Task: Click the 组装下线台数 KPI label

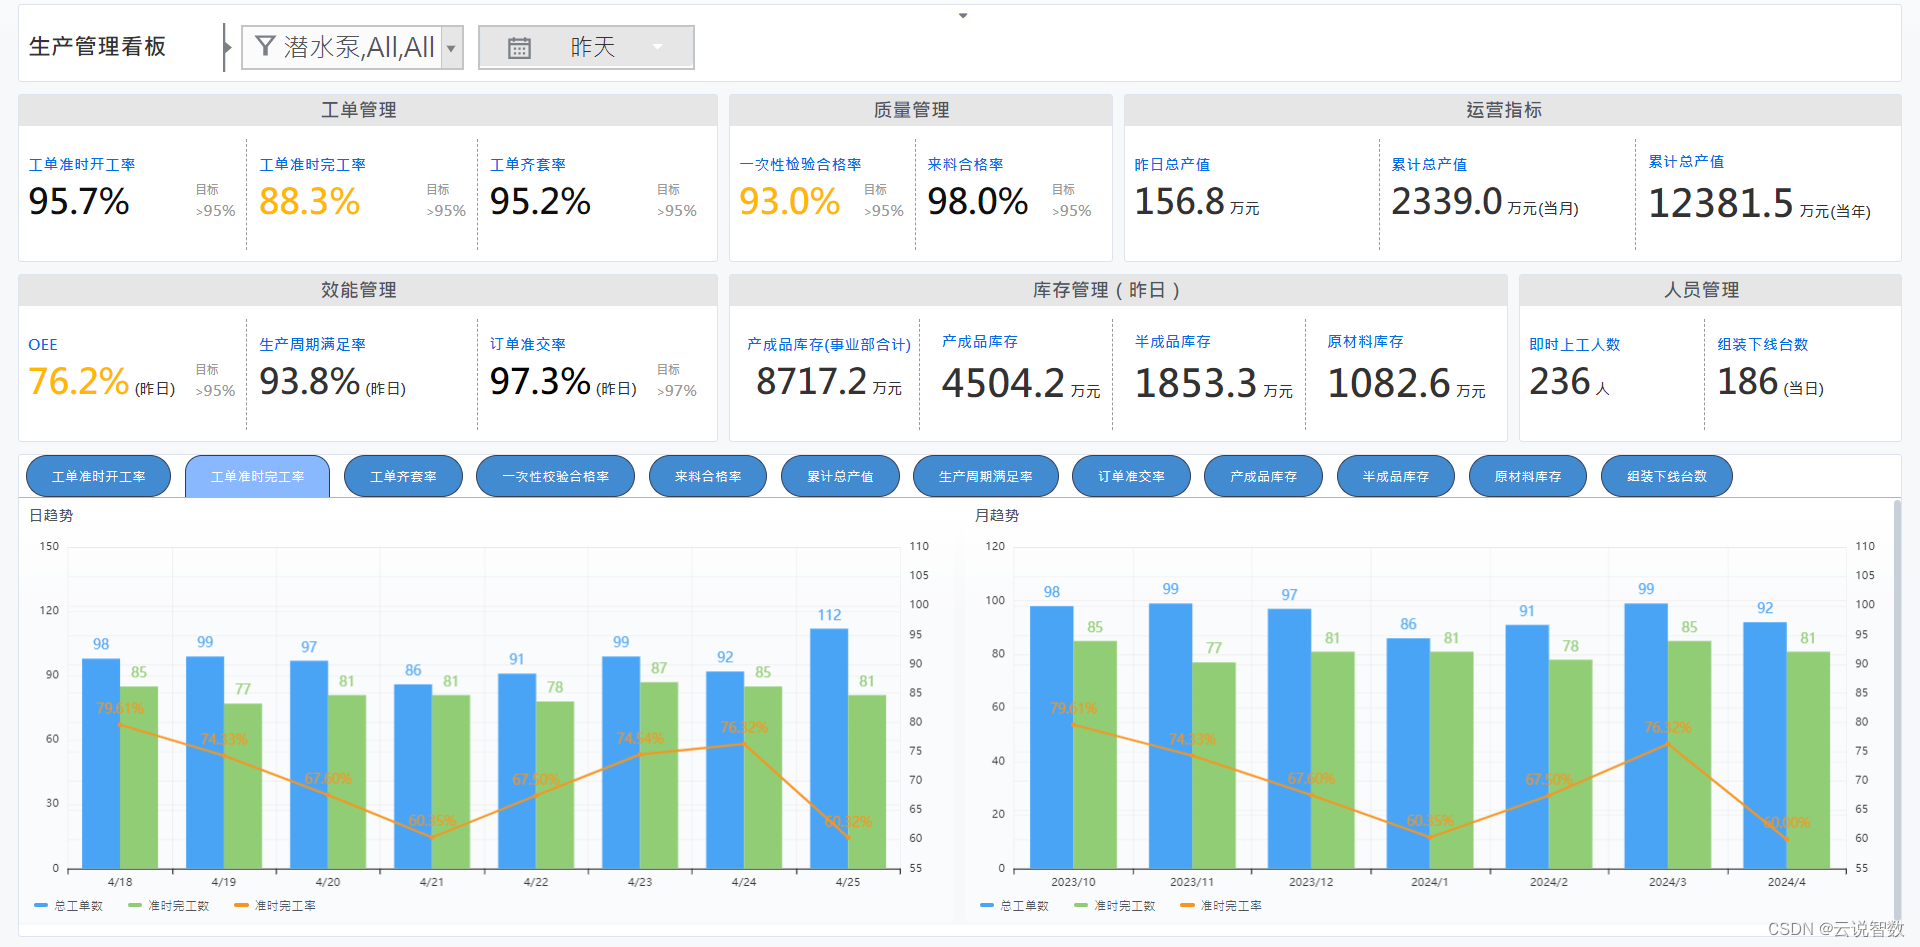Action: [x=1763, y=344]
